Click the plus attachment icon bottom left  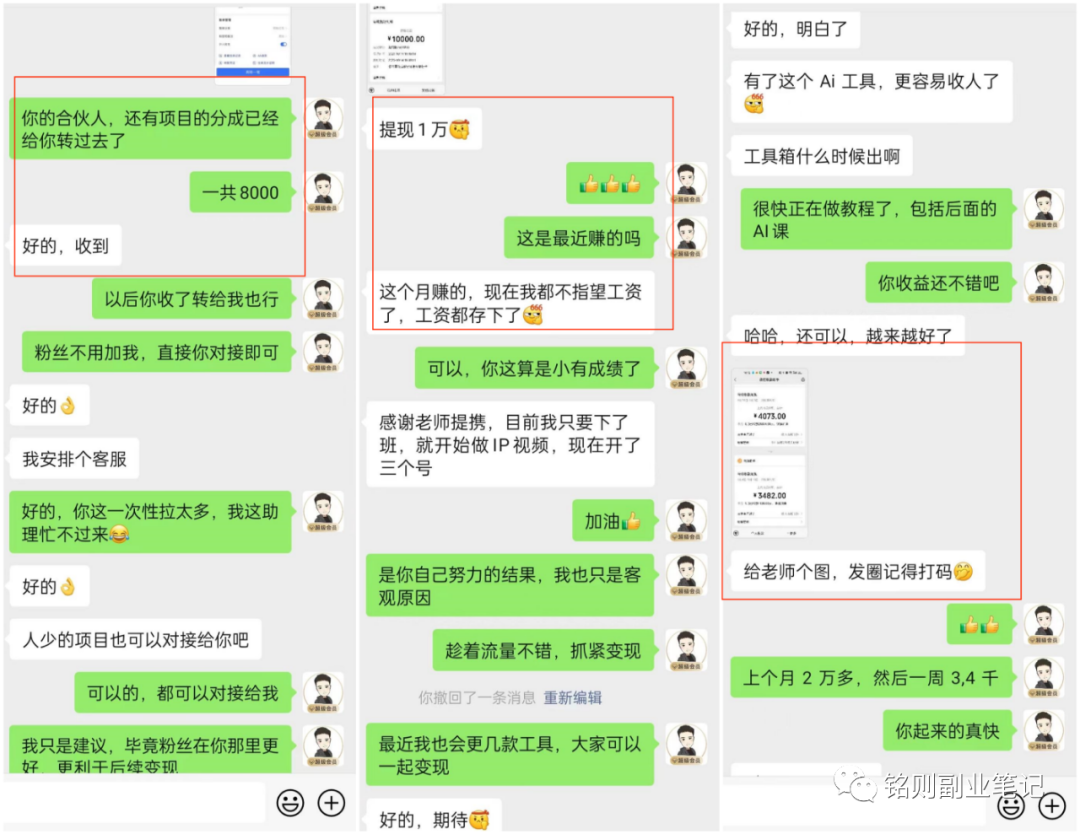click(331, 803)
